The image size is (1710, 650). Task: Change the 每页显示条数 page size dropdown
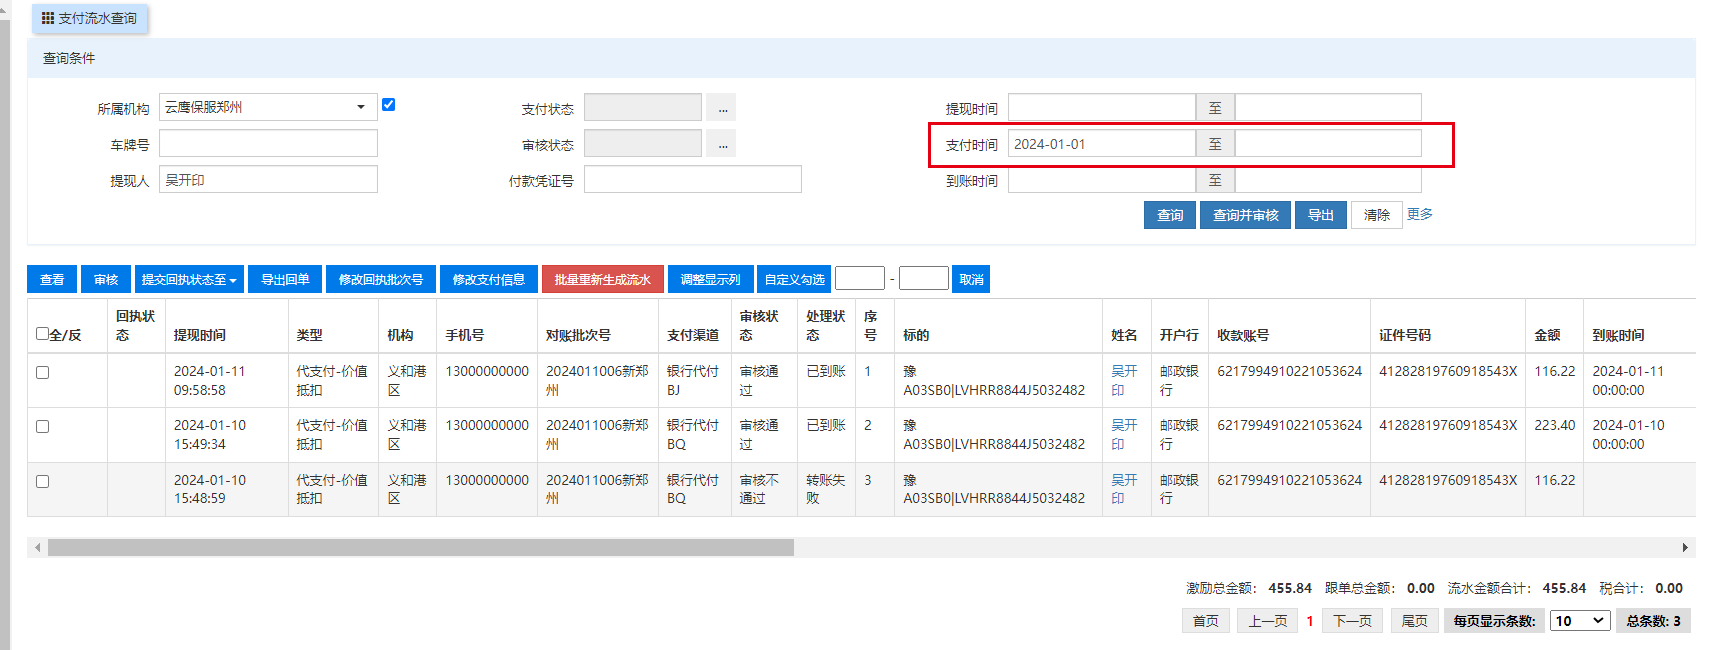coord(1579,621)
